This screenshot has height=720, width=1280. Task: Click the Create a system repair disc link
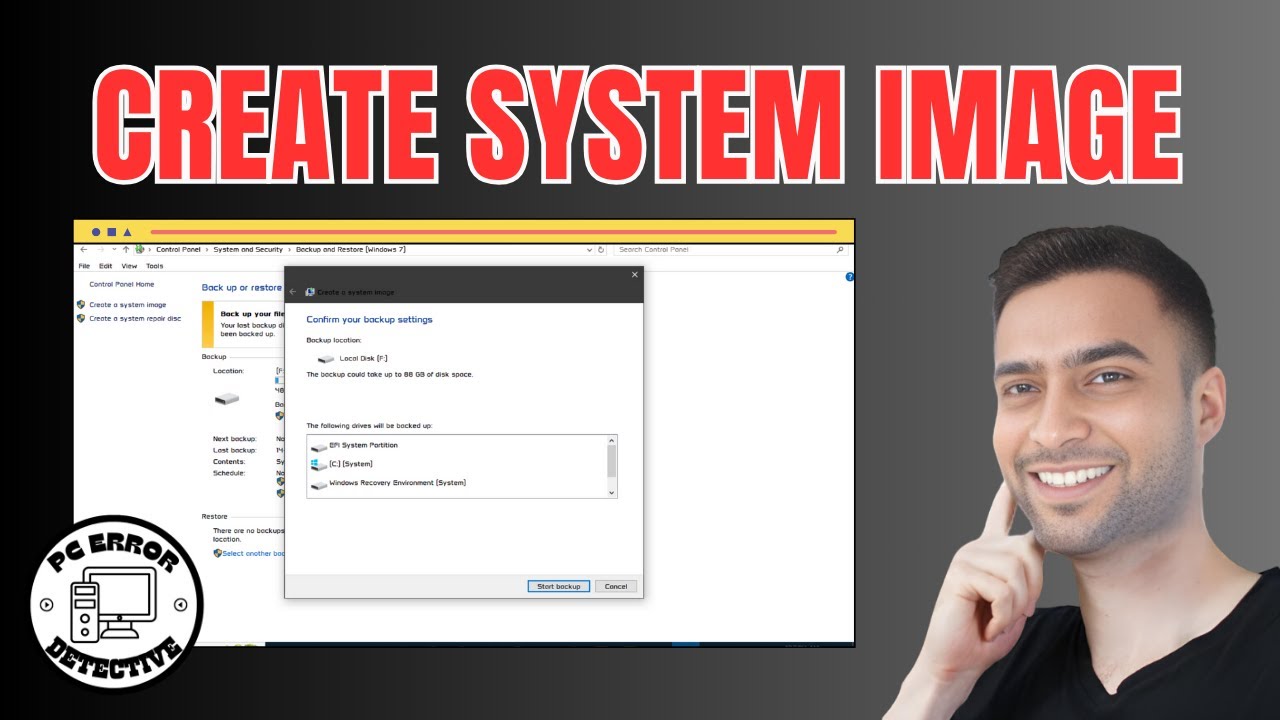point(135,318)
